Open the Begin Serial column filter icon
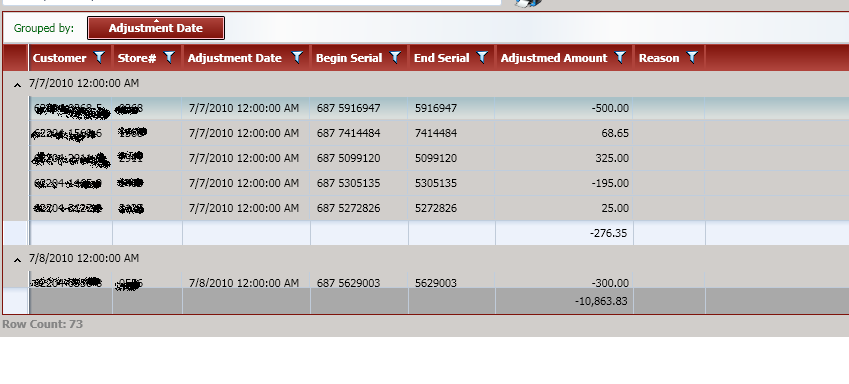Screen dimensions: 849x384 click(x=395, y=57)
